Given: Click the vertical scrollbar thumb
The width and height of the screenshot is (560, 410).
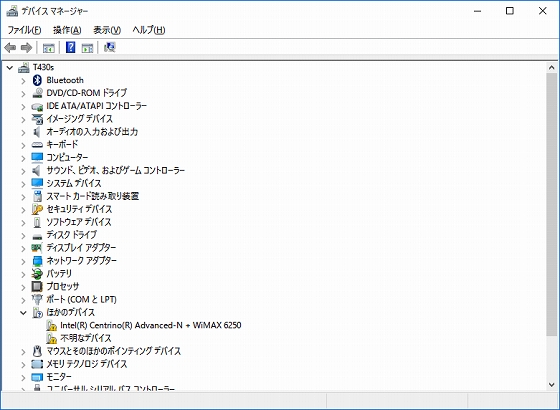Looking at the screenshot, I should click(551, 204).
